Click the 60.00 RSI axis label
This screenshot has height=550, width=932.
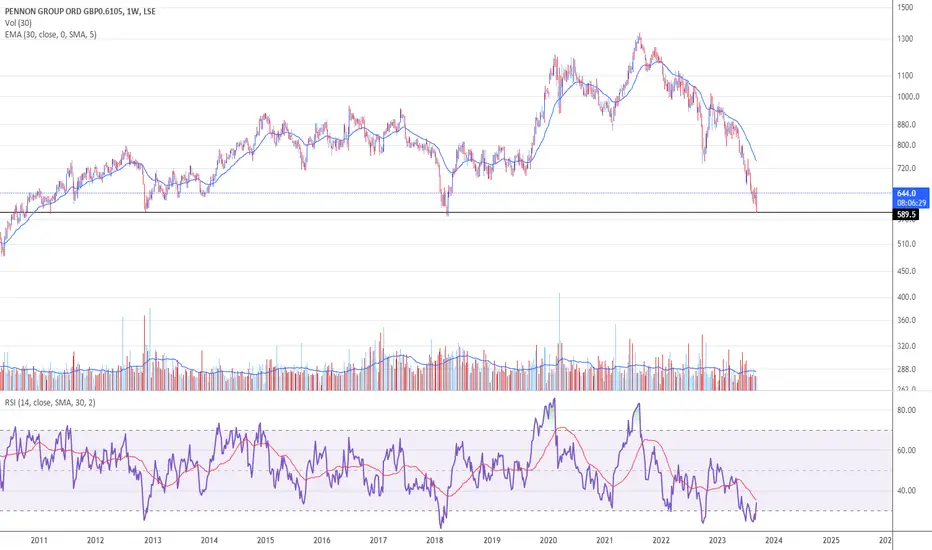pos(906,451)
